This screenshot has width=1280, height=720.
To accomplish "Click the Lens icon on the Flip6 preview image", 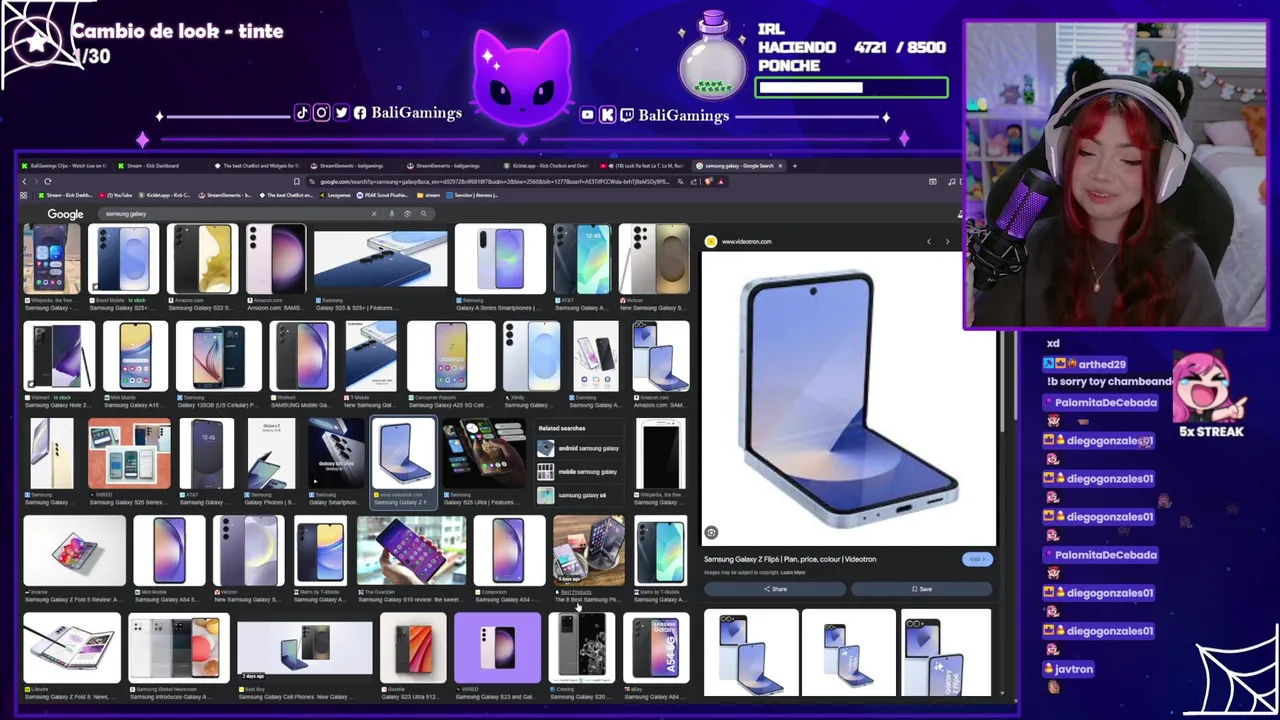I will pos(711,532).
